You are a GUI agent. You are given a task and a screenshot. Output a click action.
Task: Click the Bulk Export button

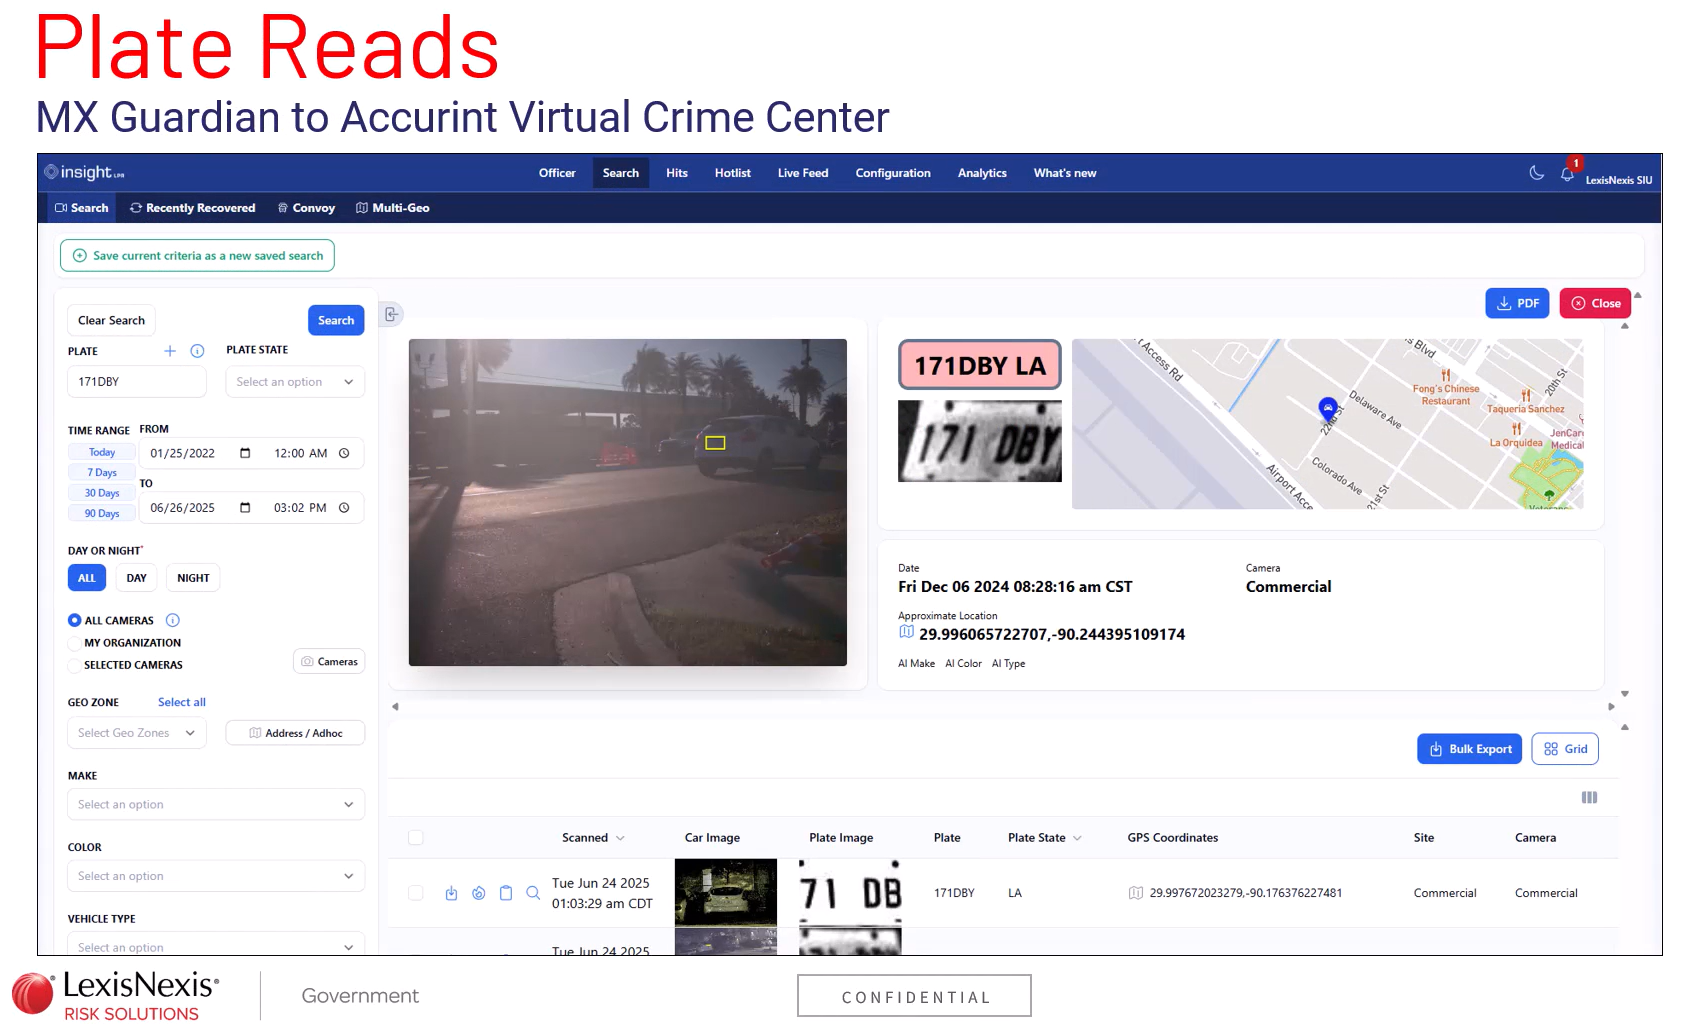(1469, 749)
